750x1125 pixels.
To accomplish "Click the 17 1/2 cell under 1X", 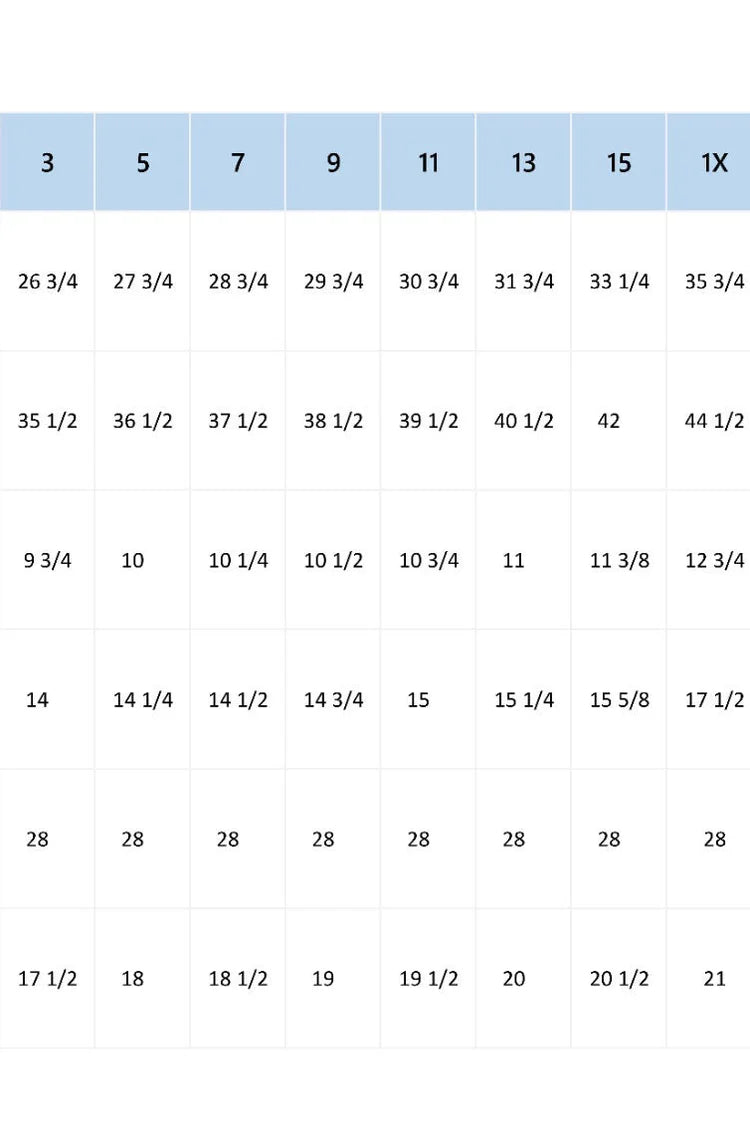I will pyautogui.click(x=708, y=700).
